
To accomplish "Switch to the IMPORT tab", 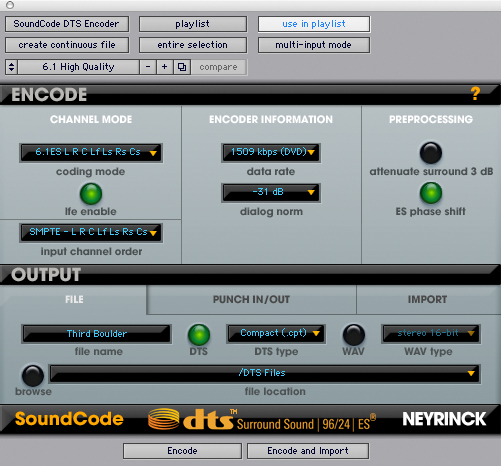I will 428,299.
